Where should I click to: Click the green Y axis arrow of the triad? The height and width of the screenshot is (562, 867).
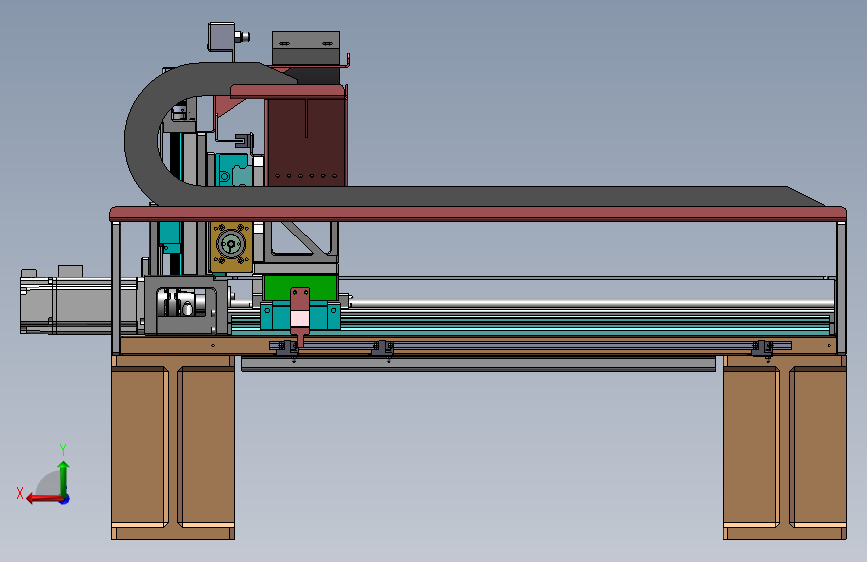click(x=64, y=478)
